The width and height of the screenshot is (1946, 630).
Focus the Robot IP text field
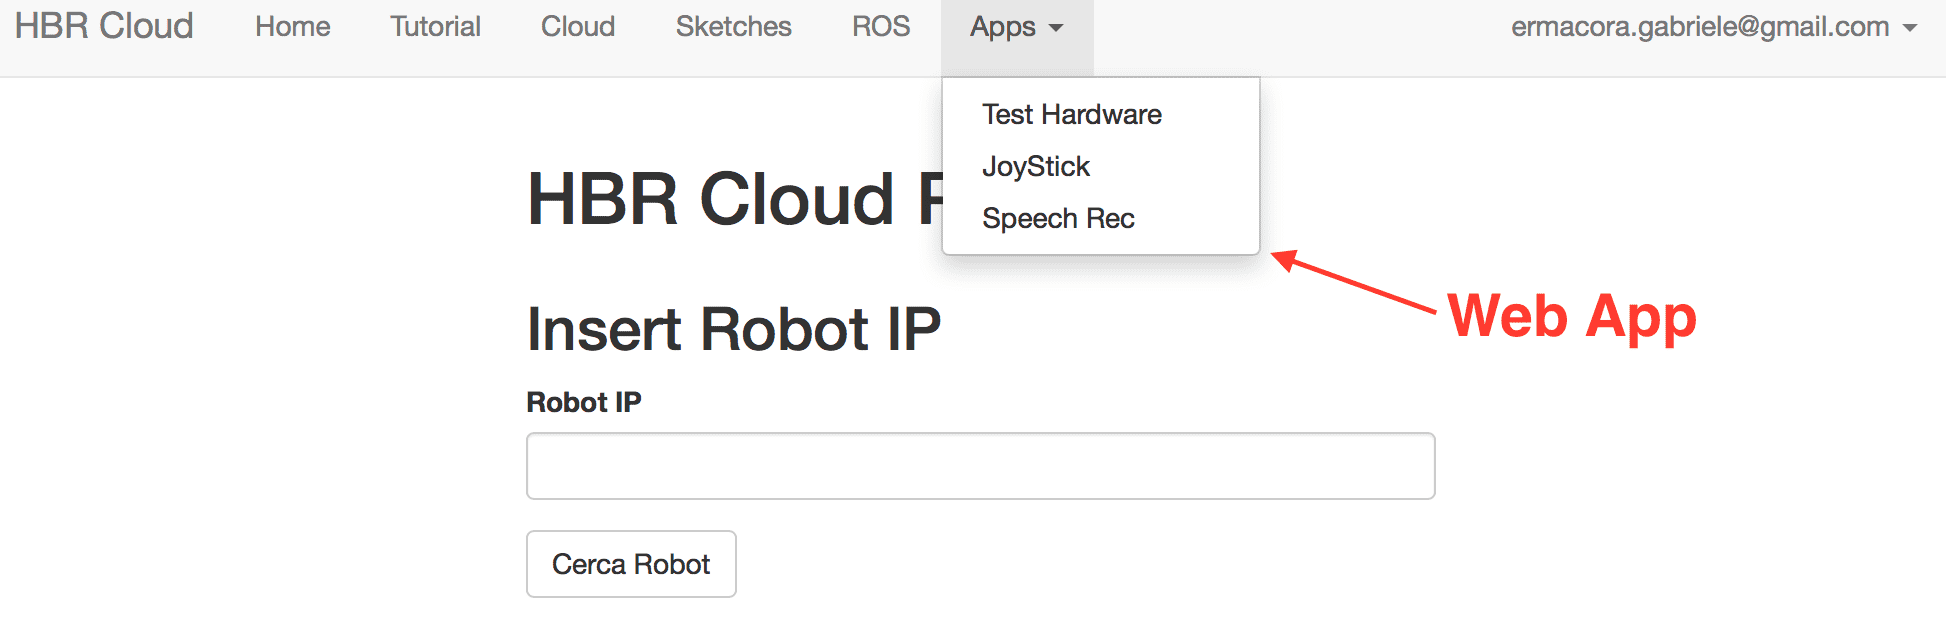980,466
